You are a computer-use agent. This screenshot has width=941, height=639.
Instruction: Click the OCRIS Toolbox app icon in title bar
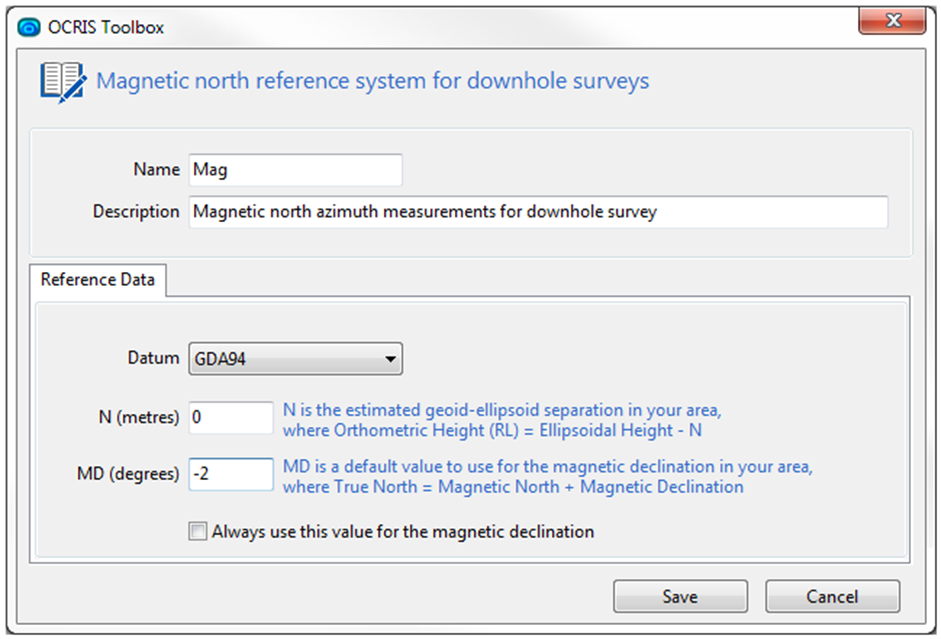click(29, 28)
